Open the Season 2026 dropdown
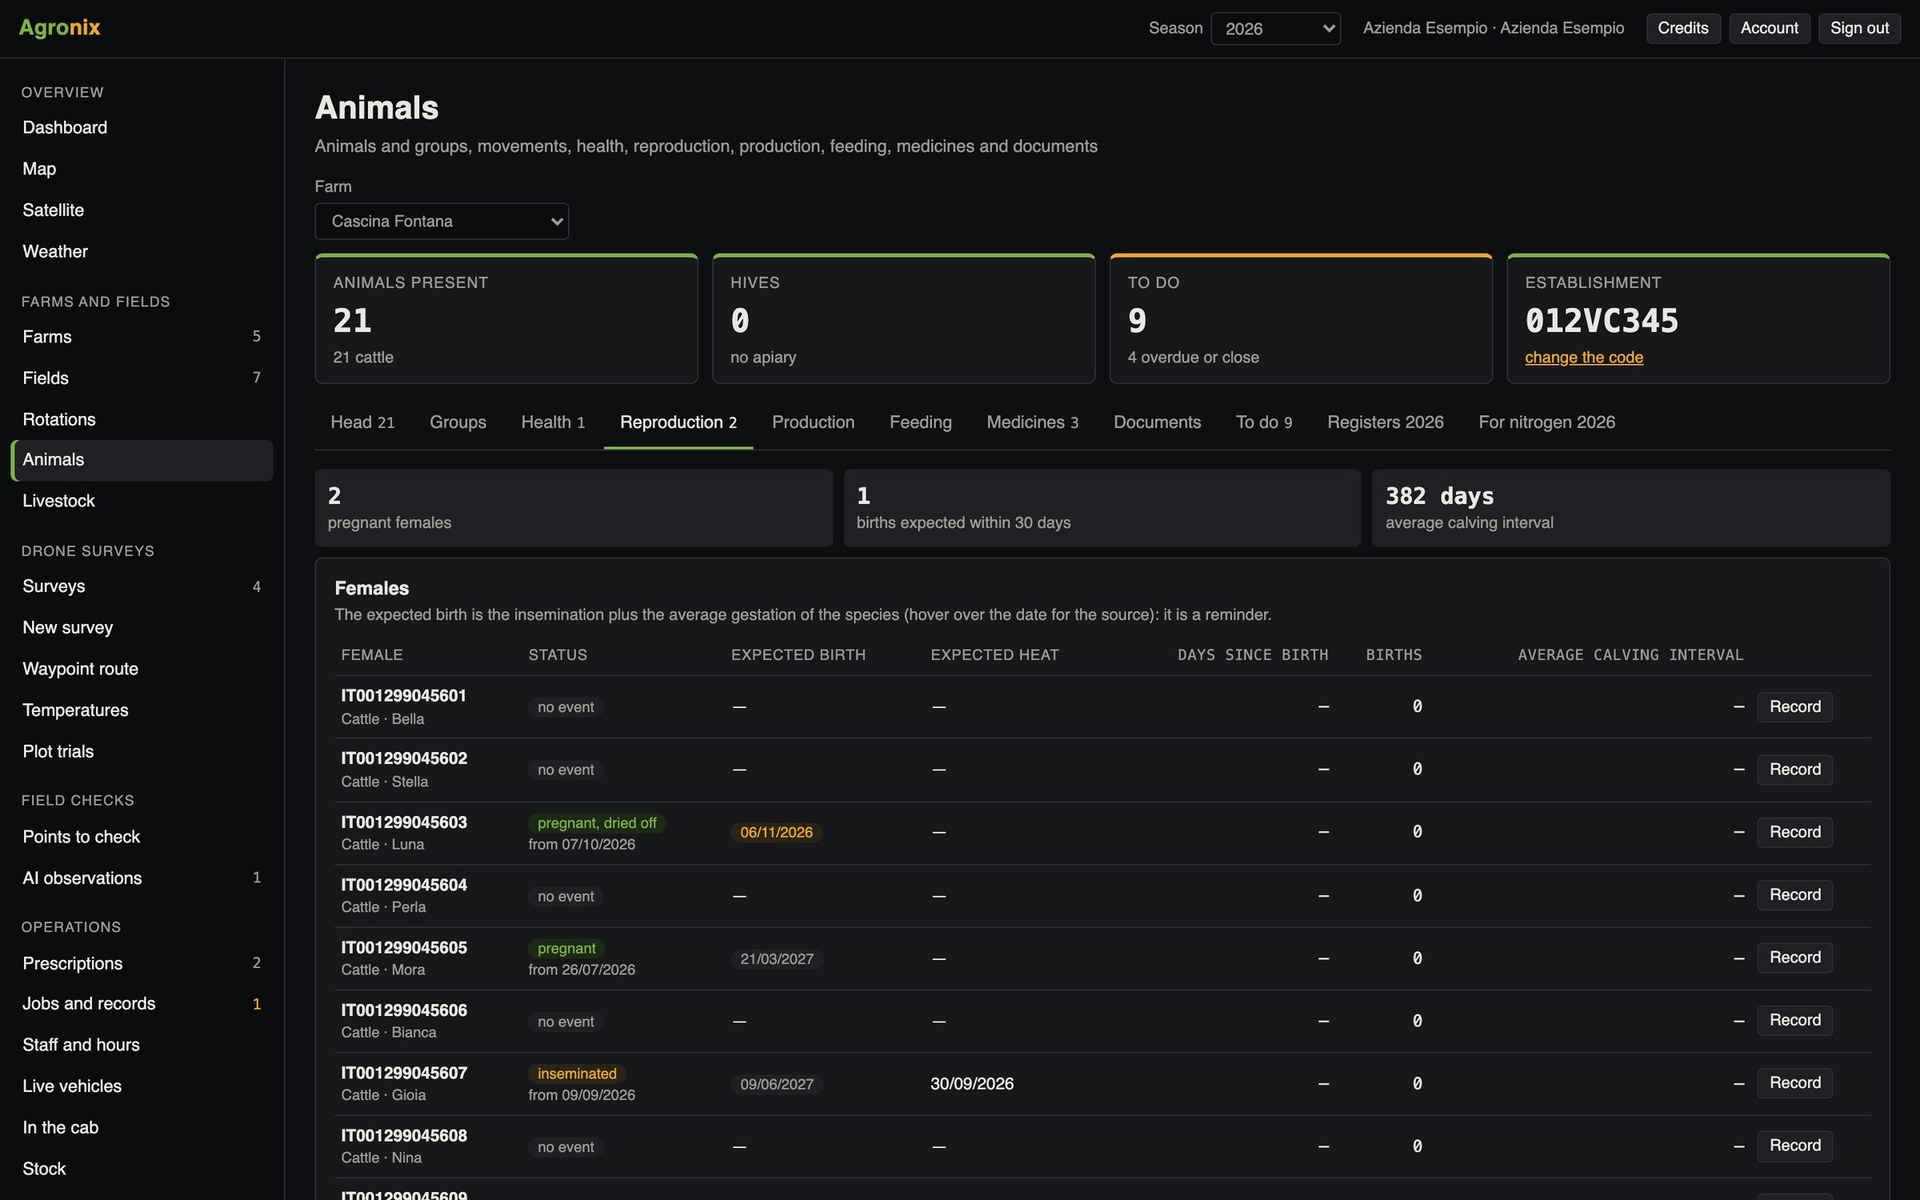Viewport: 1920px width, 1200px height. 1275,28
